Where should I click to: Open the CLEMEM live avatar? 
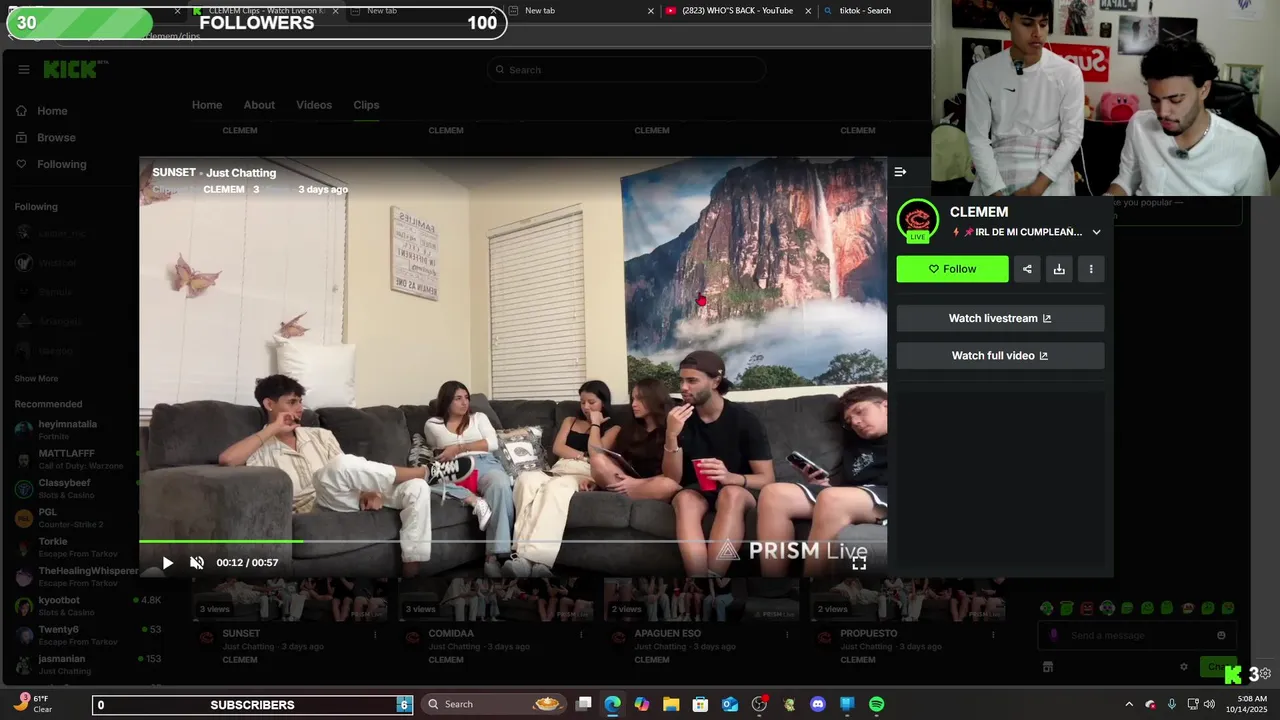[x=917, y=221]
